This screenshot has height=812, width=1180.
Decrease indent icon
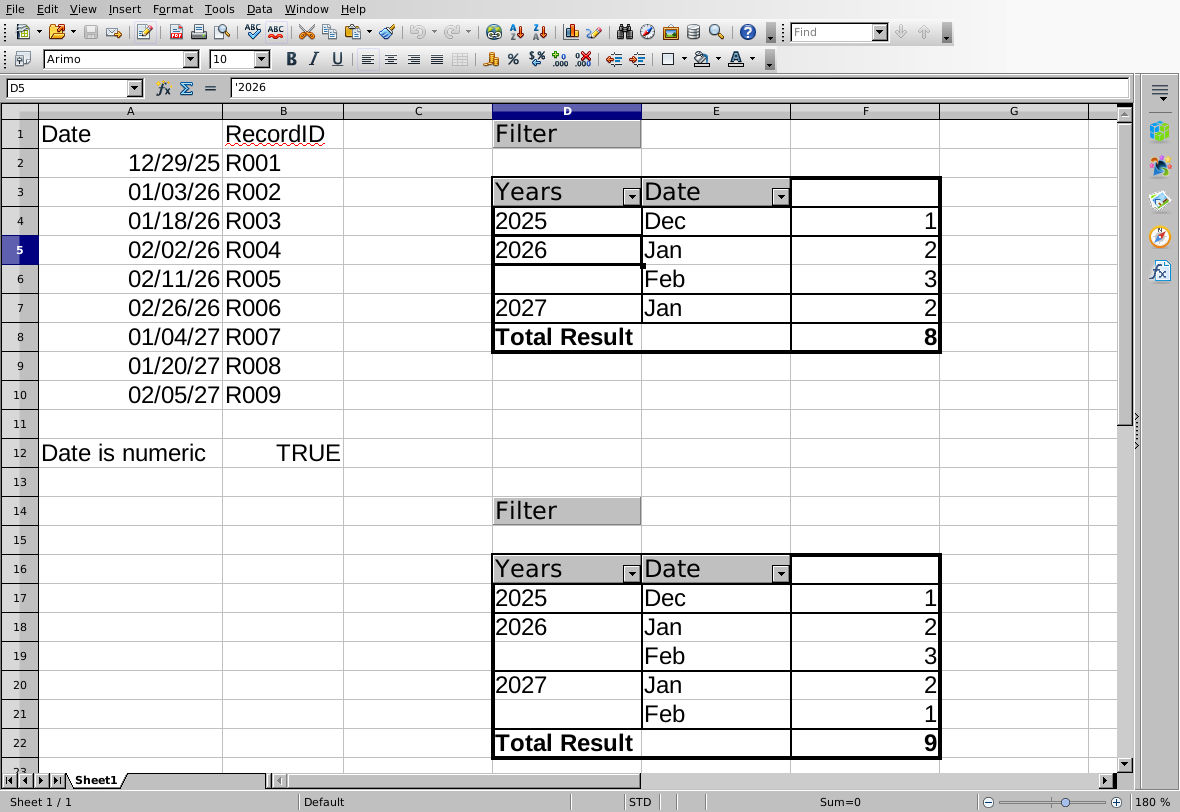(614, 59)
